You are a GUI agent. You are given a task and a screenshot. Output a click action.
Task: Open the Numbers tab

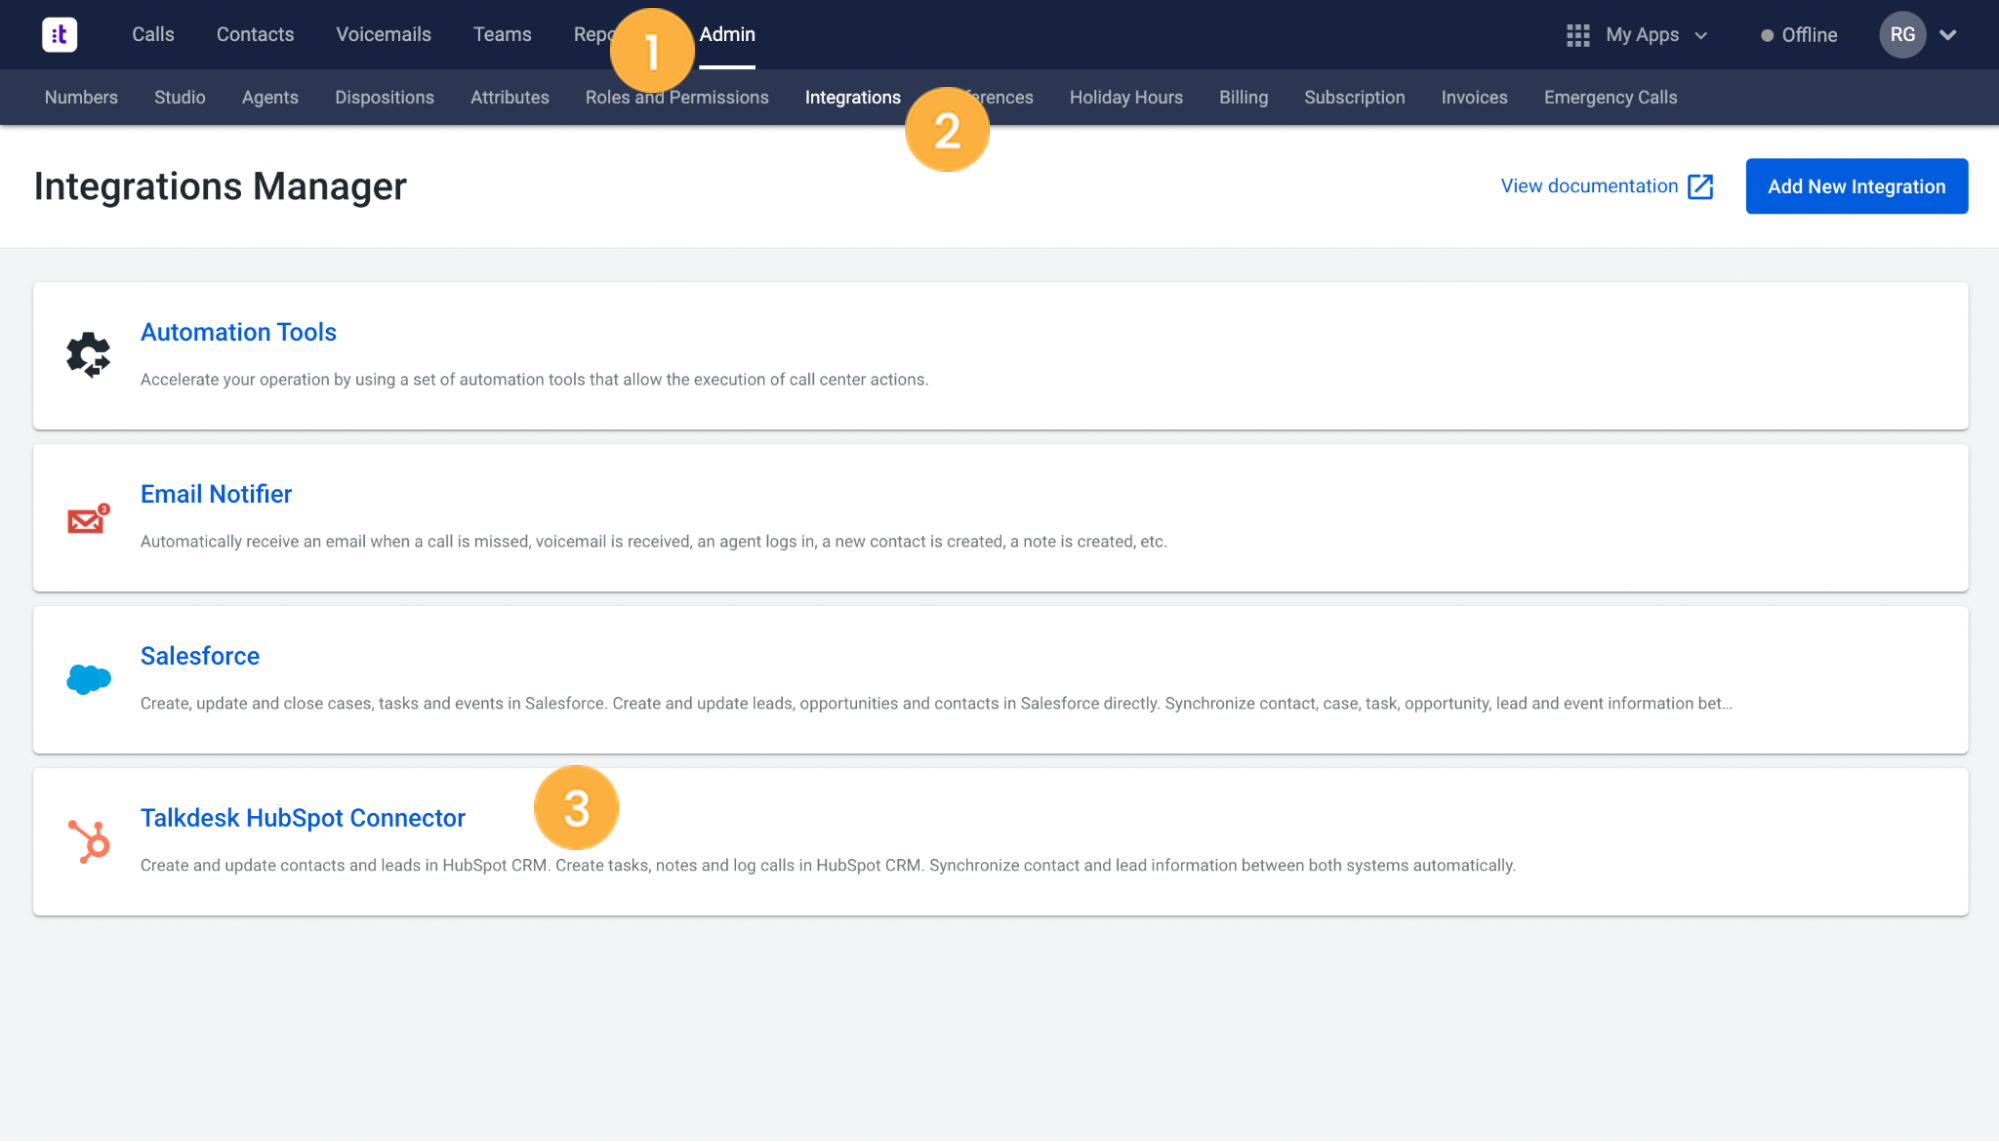pos(81,97)
